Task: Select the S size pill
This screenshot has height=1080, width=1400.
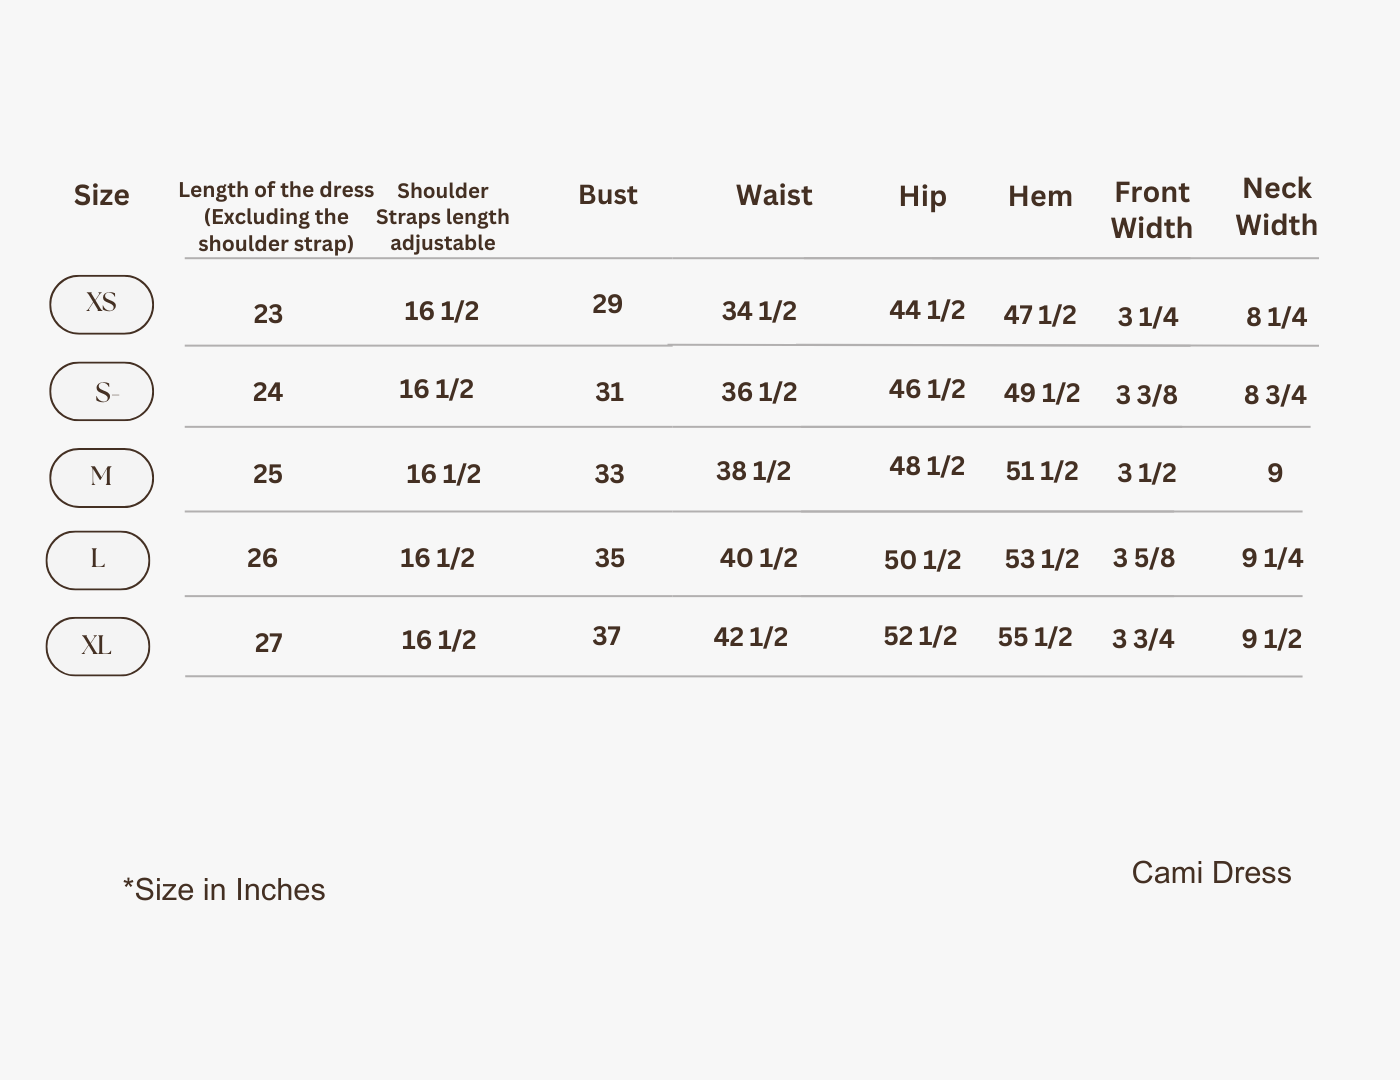Action: coord(101,391)
